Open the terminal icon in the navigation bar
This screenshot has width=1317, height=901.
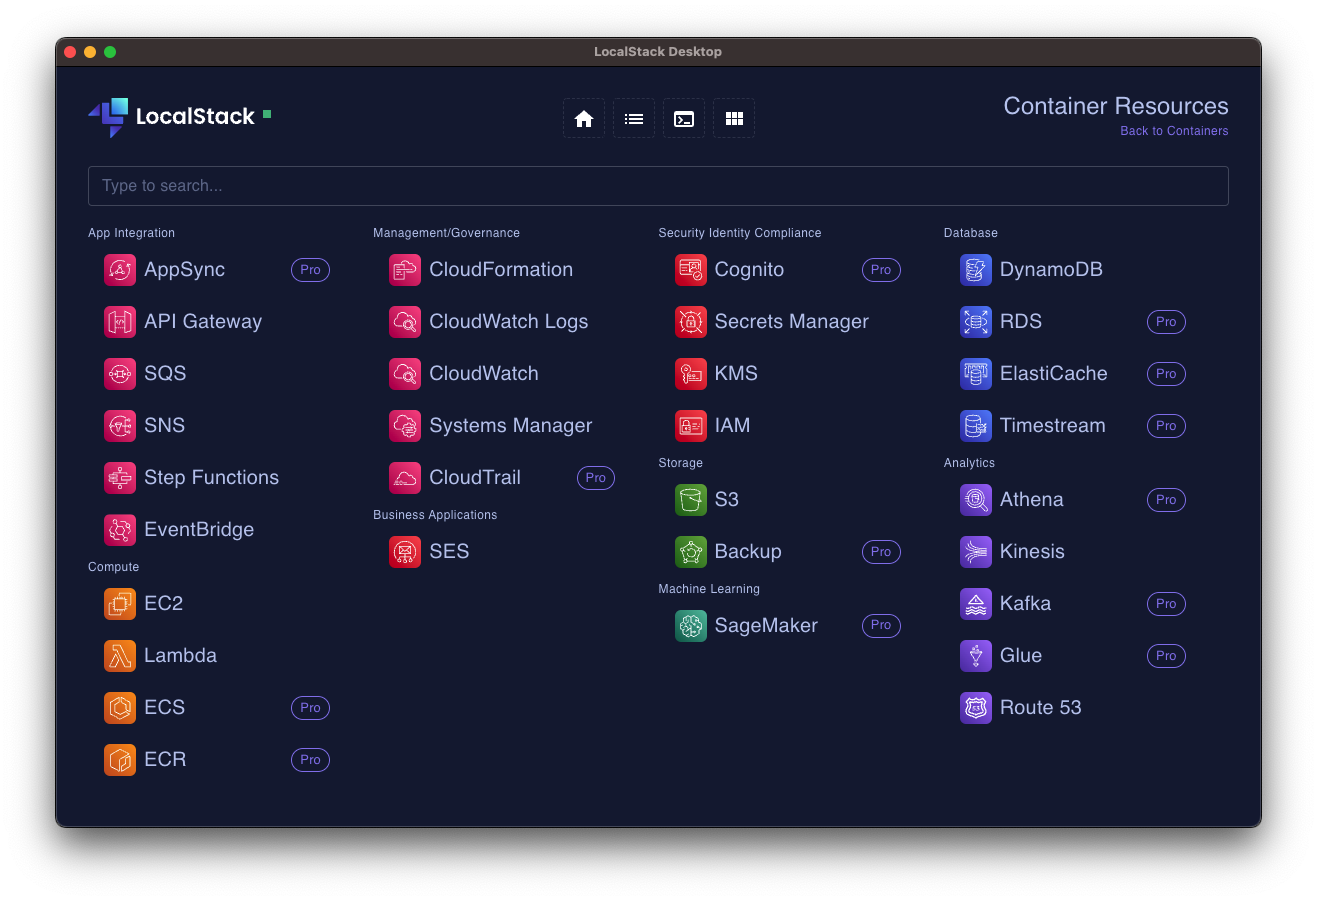pos(683,118)
